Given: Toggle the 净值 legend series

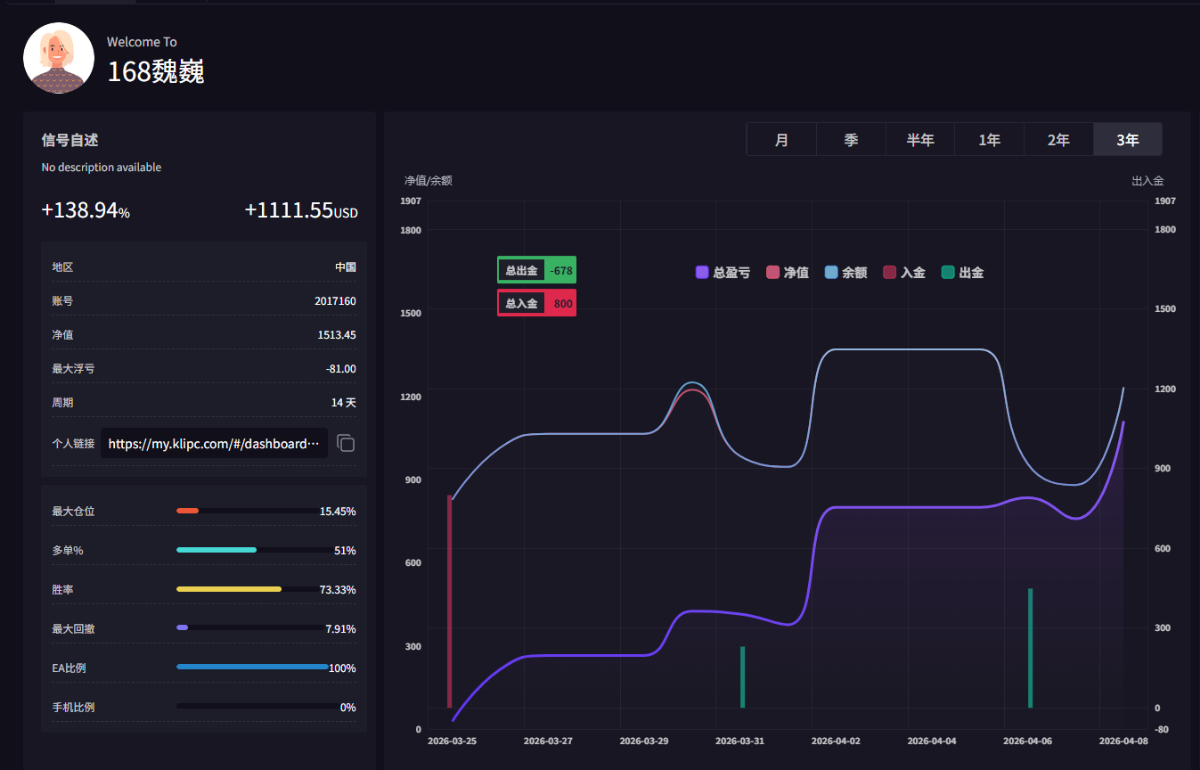Looking at the screenshot, I should [786, 272].
